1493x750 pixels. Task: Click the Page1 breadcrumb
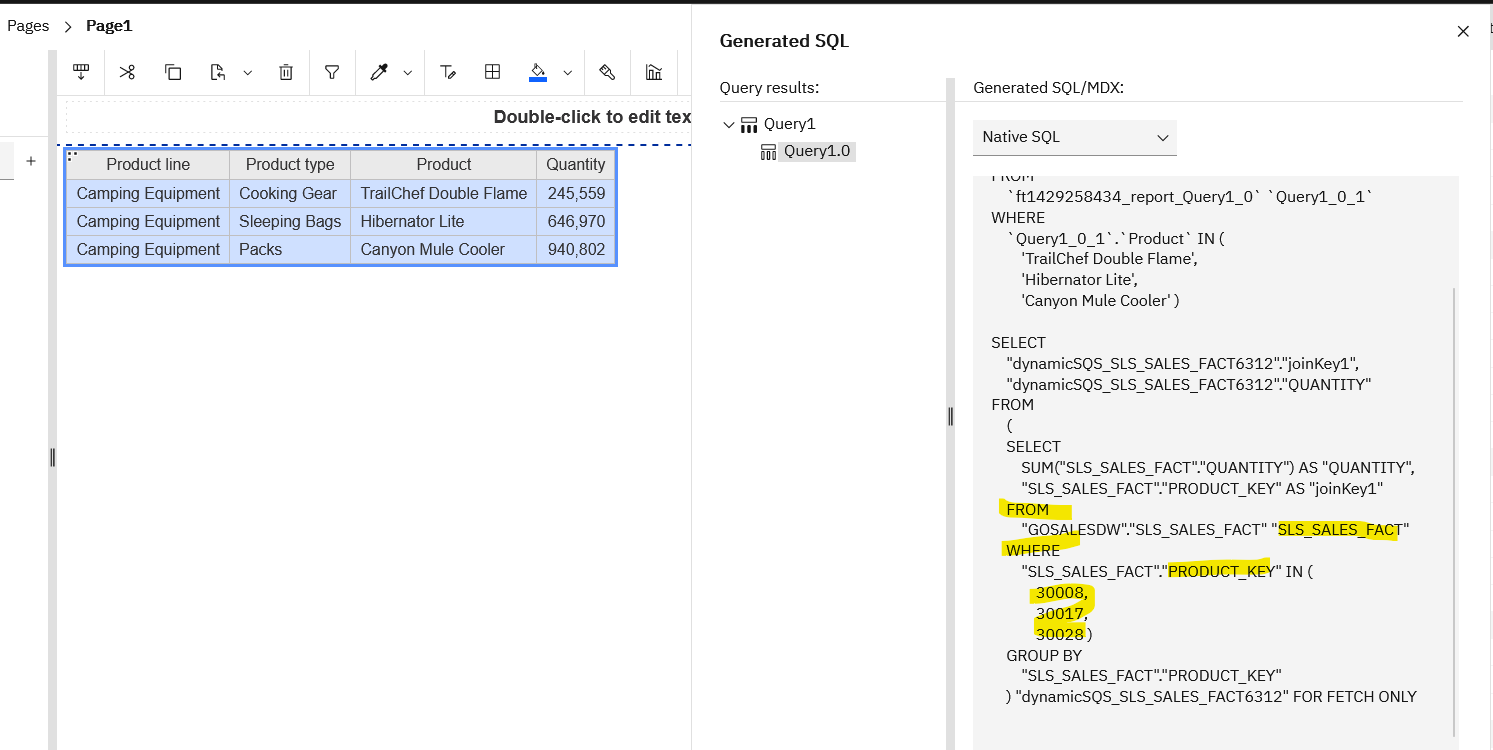pyautogui.click(x=109, y=26)
